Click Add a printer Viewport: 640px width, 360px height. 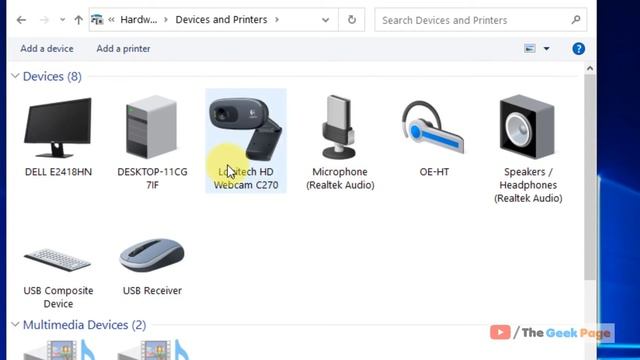click(123, 49)
